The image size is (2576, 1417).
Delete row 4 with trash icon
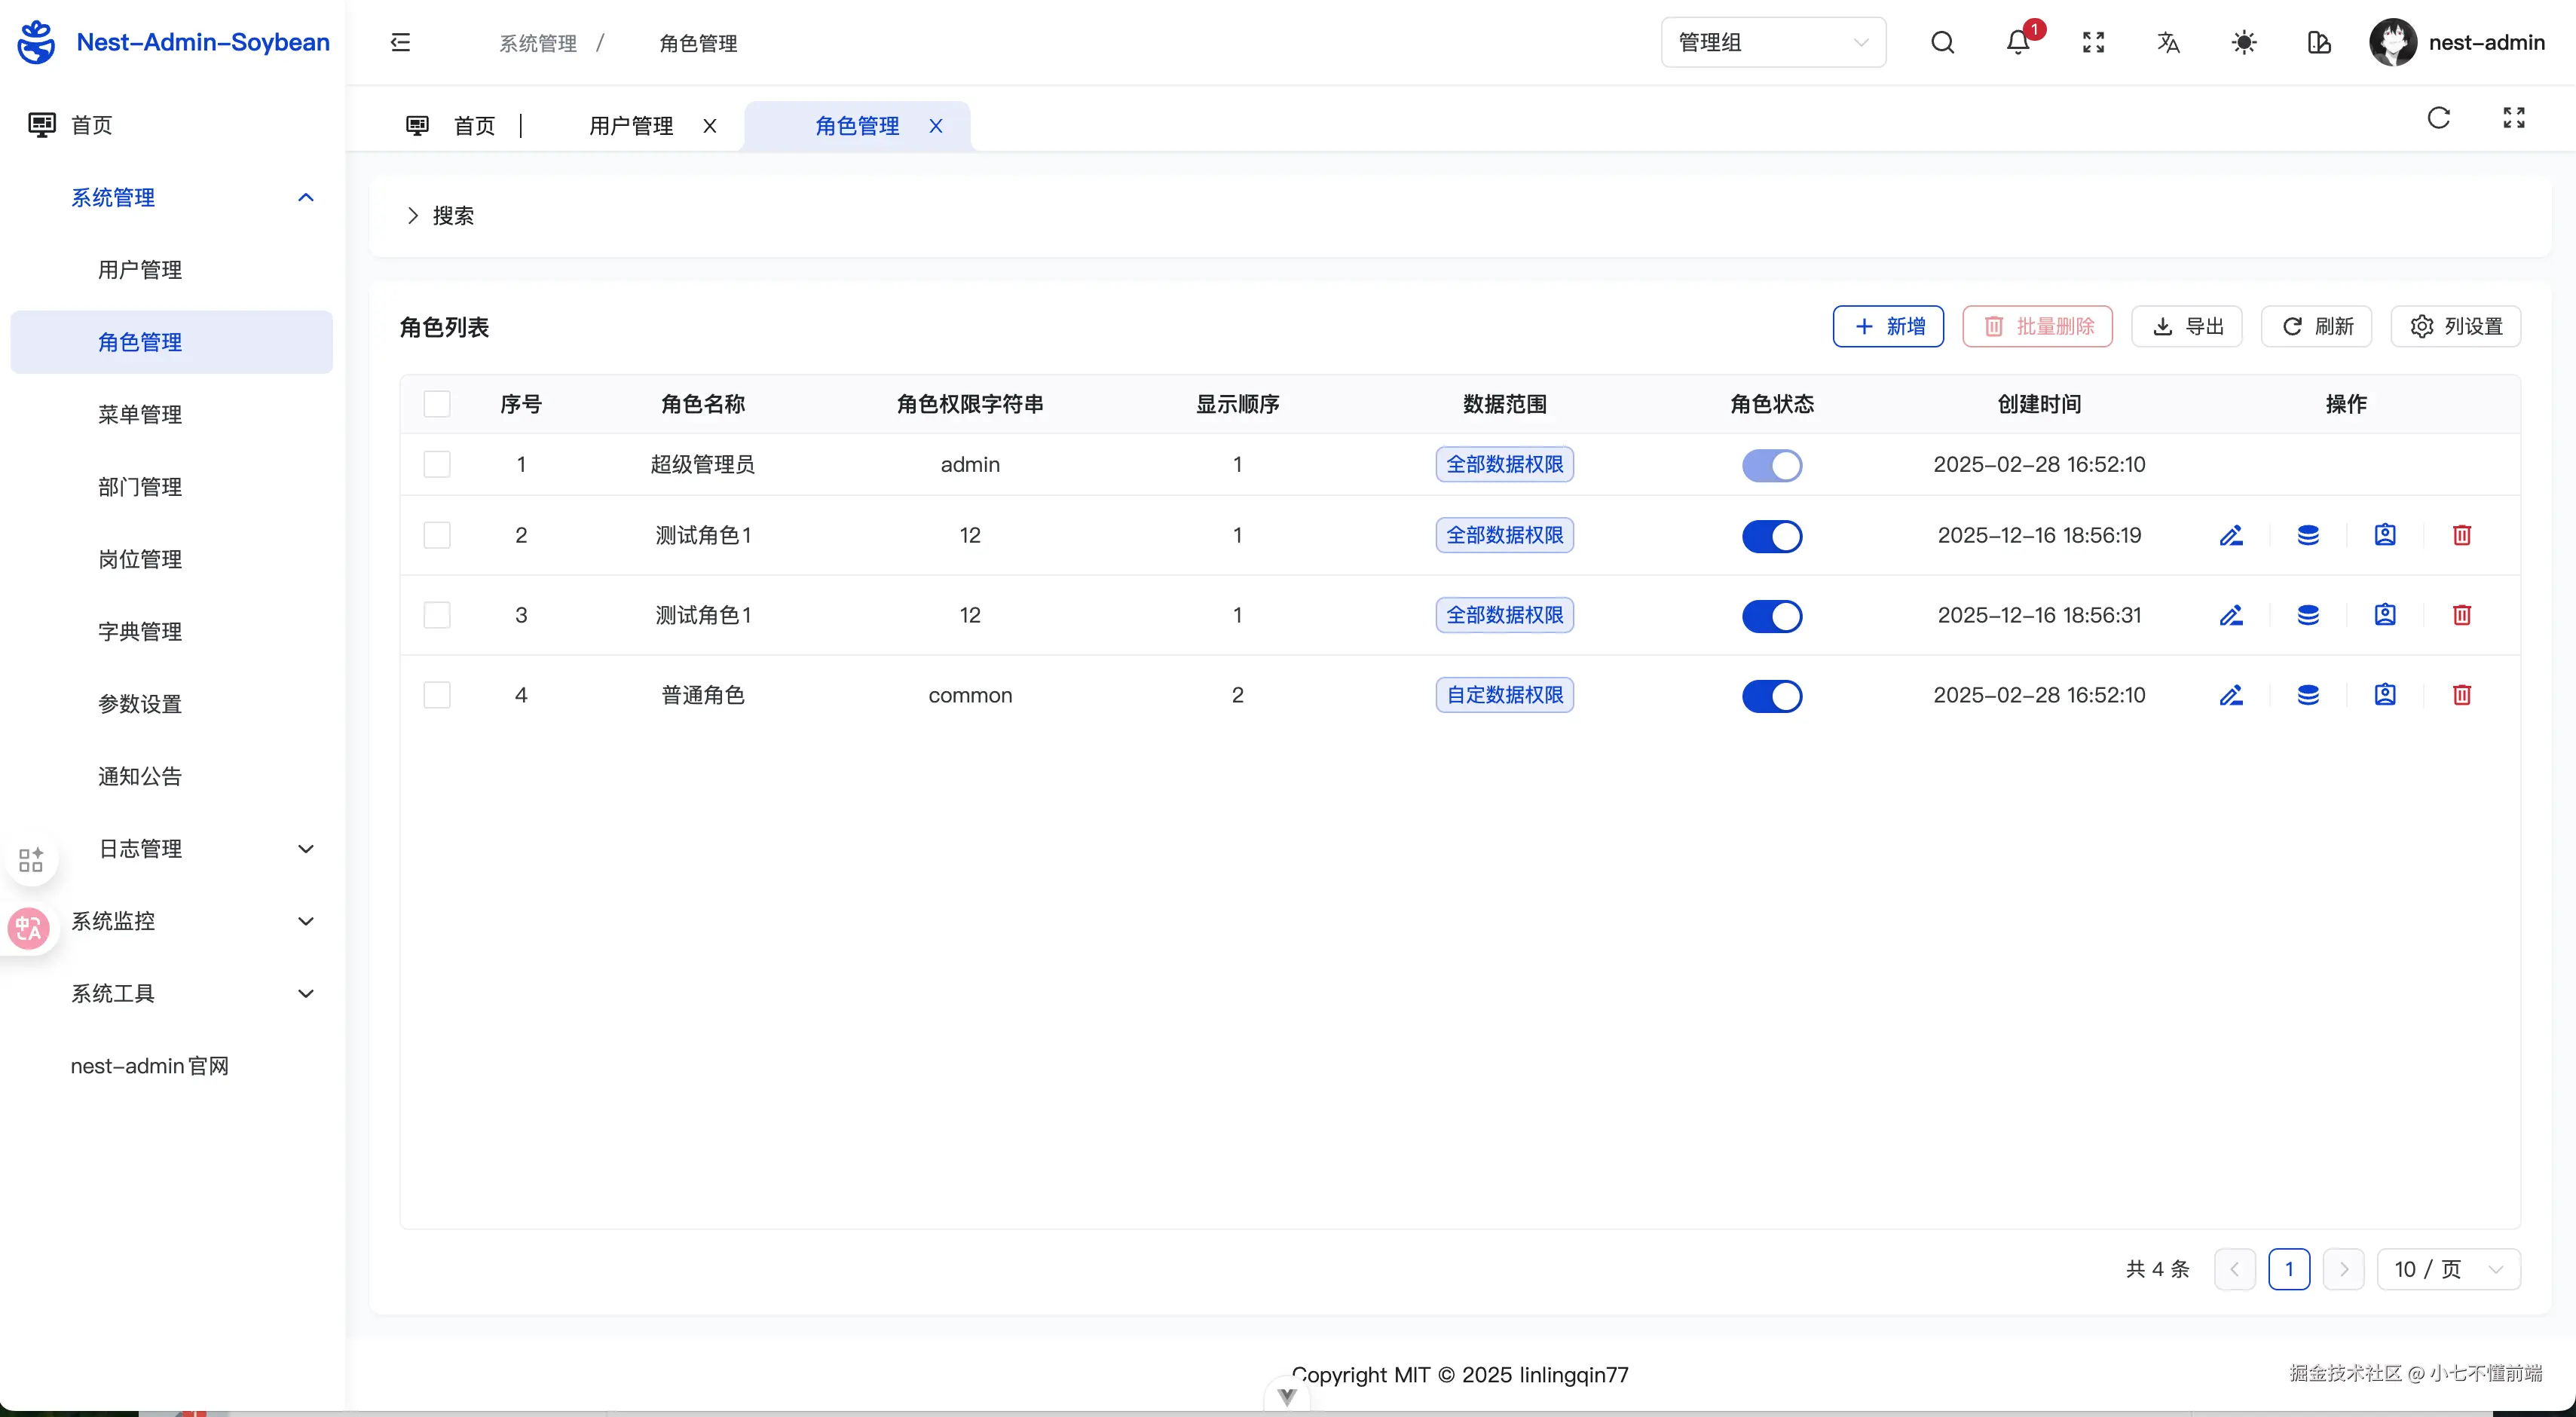(2462, 695)
